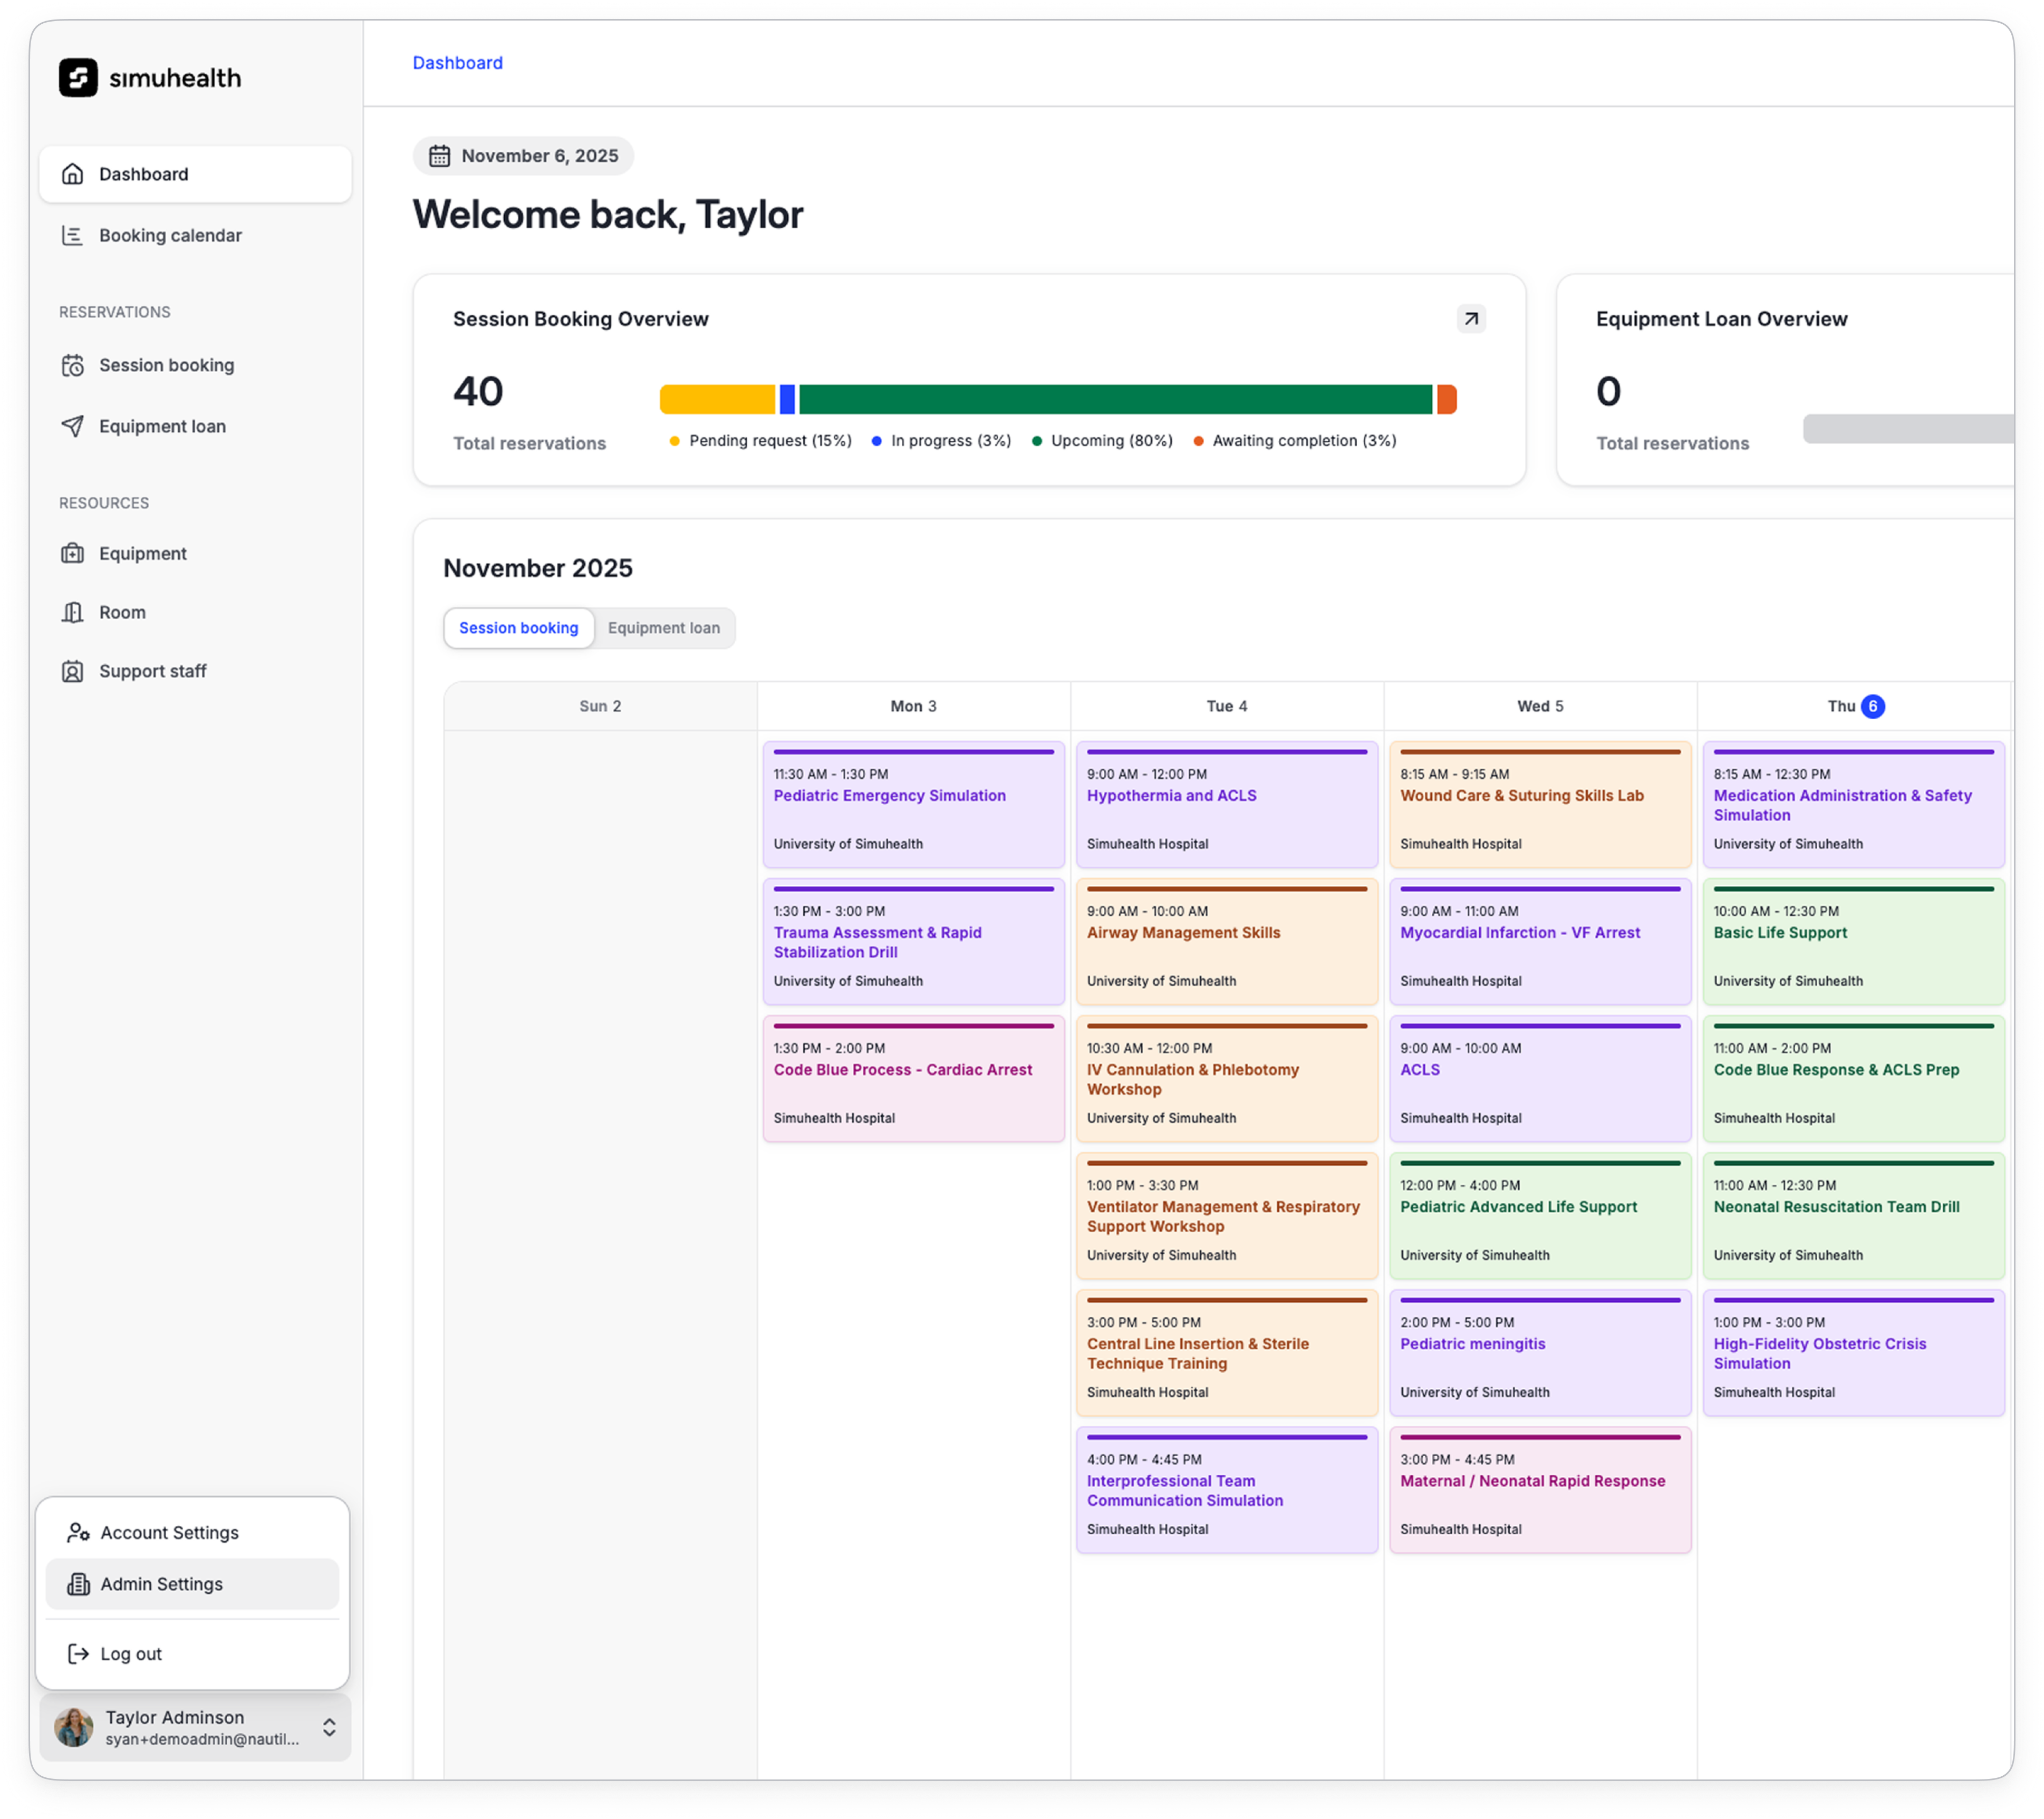
Task: Choose Admin Settings menu entry
Action: [161, 1584]
